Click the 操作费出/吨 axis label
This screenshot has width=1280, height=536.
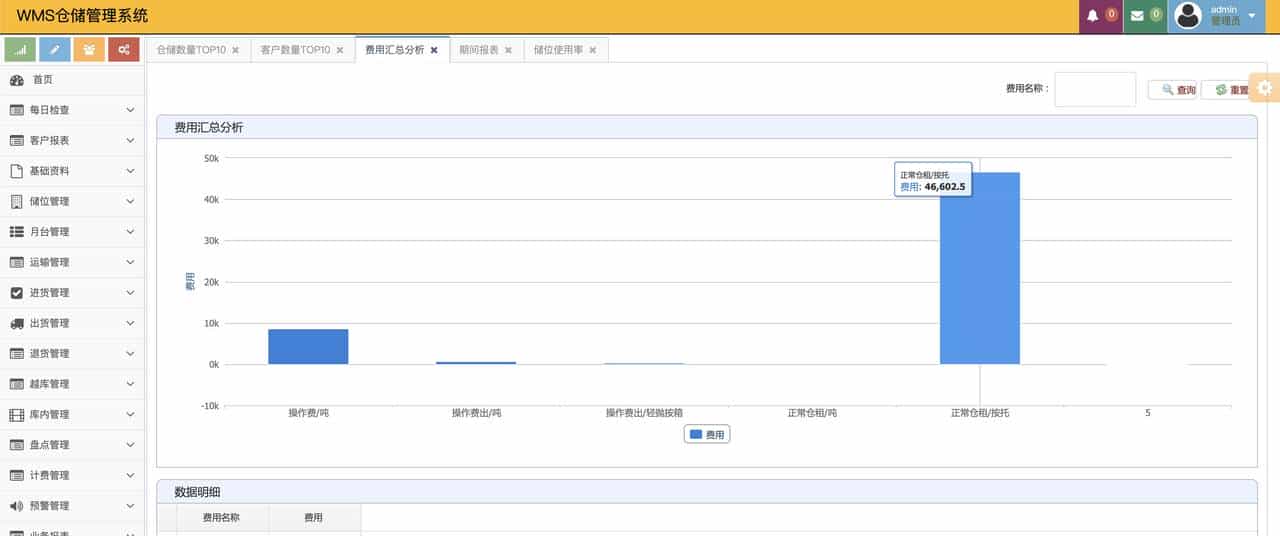[x=476, y=413]
